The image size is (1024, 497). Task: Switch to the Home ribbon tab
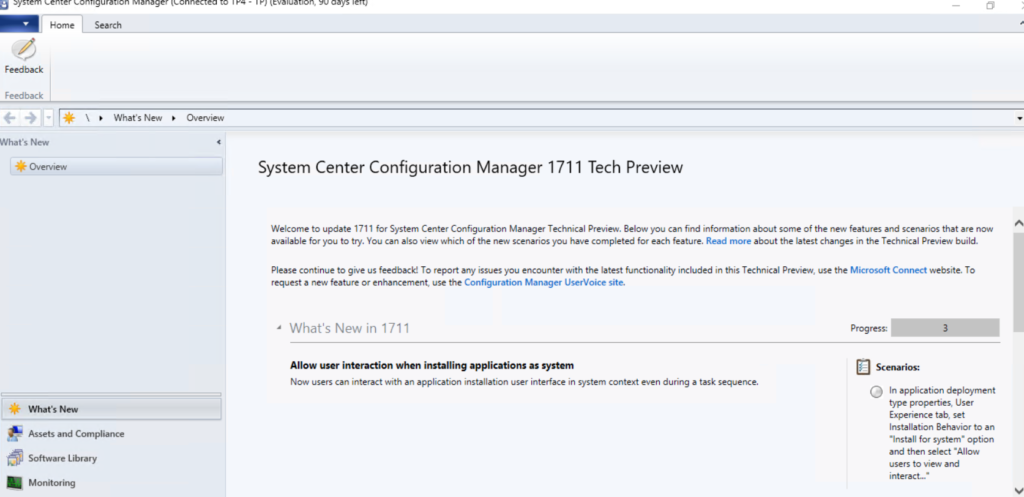62,25
